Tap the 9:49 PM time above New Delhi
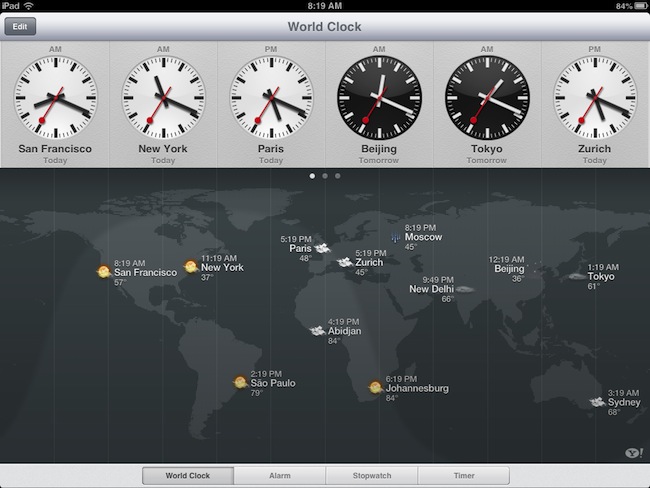This screenshot has height=488, width=650. 438,280
